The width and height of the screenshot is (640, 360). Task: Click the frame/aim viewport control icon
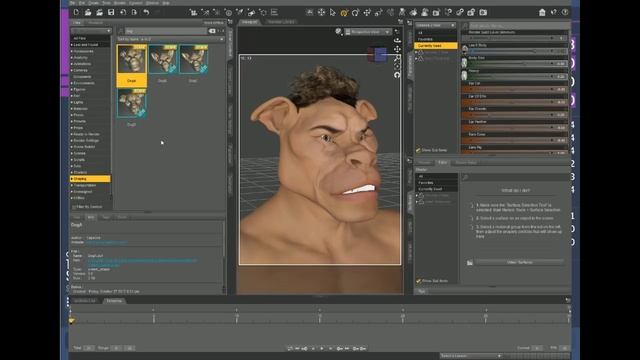tap(397, 66)
